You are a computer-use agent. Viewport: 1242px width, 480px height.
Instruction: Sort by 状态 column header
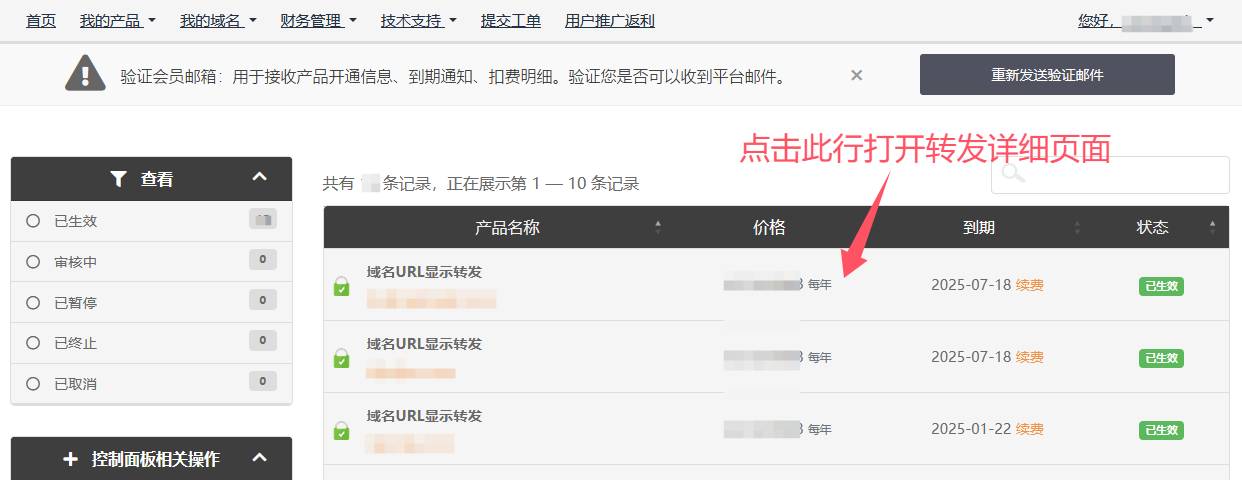point(1159,227)
